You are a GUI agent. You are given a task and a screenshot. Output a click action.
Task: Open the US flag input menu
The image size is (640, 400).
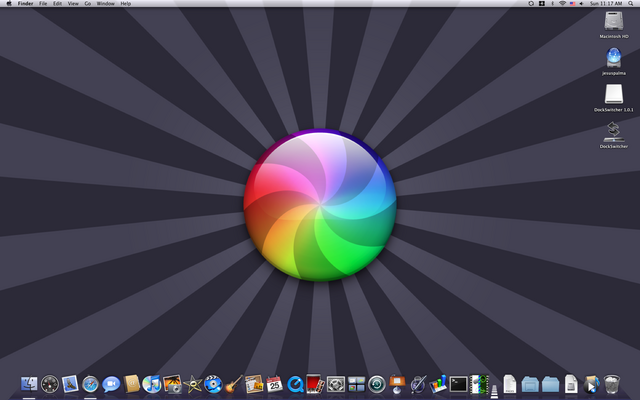pos(572,3)
